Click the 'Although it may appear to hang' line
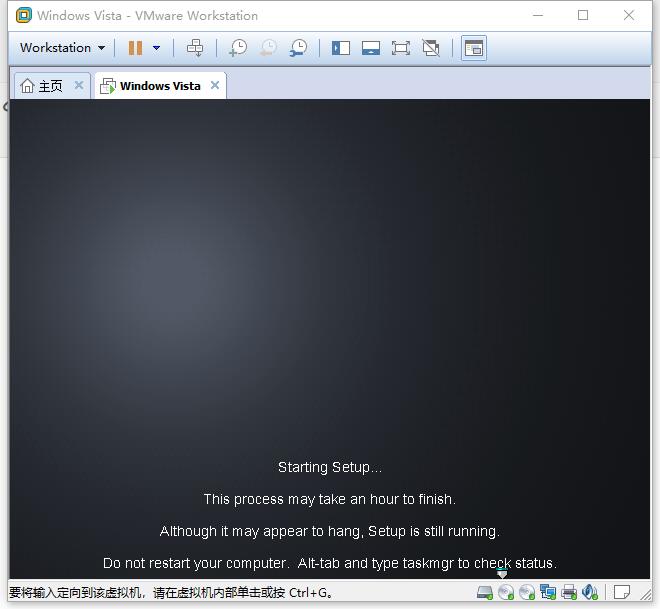Screen dimensions: 660x609 click(330, 531)
